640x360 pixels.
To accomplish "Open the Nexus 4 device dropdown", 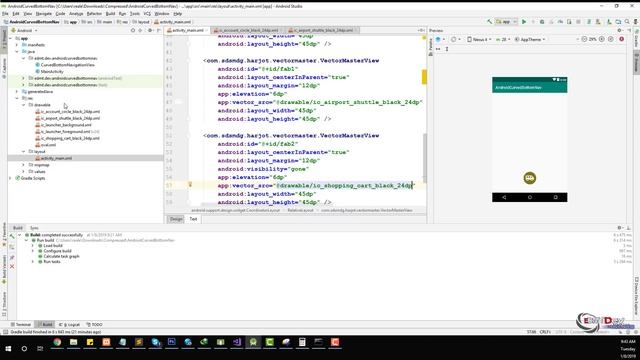I will point(479,40).
